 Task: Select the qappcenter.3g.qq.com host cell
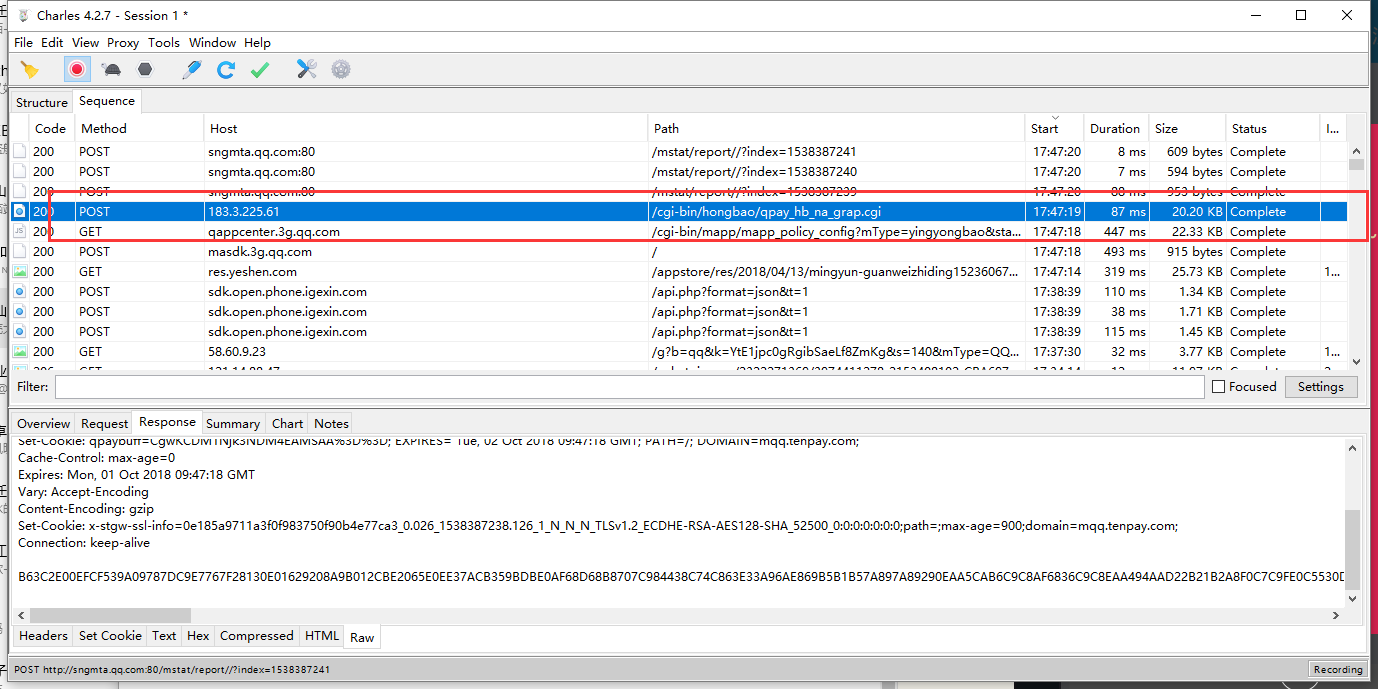click(x=426, y=232)
